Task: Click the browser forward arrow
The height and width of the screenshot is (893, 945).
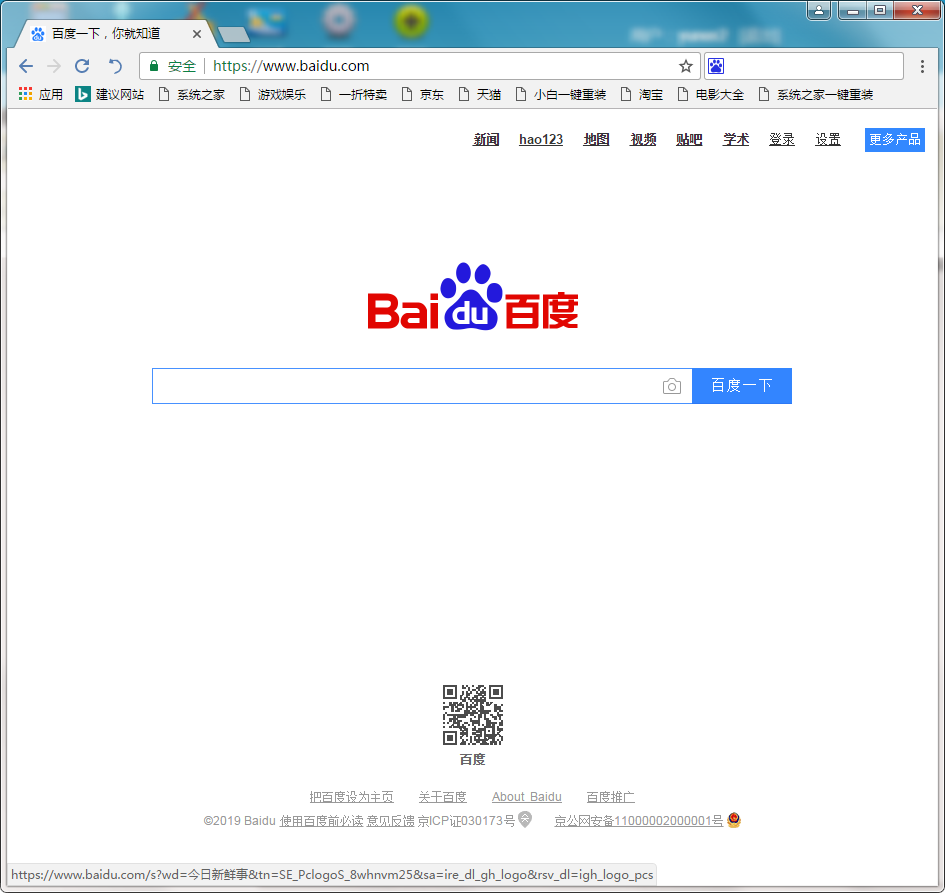Action: coord(54,66)
